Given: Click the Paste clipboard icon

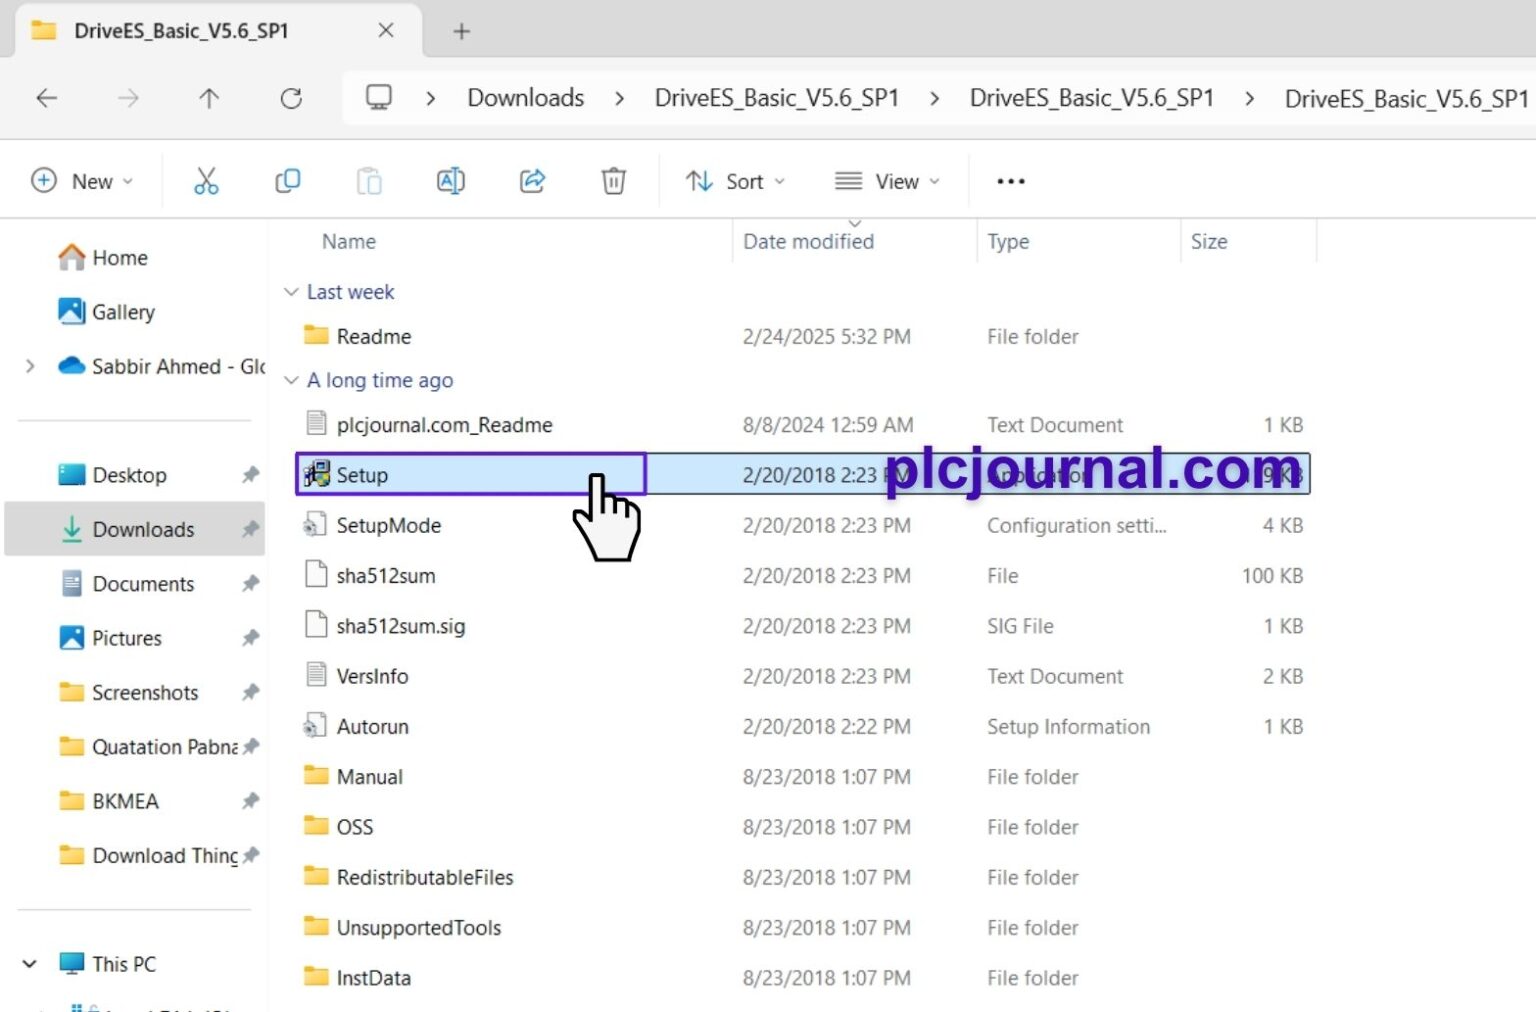Looking at the screenshot, I should 369,181.
